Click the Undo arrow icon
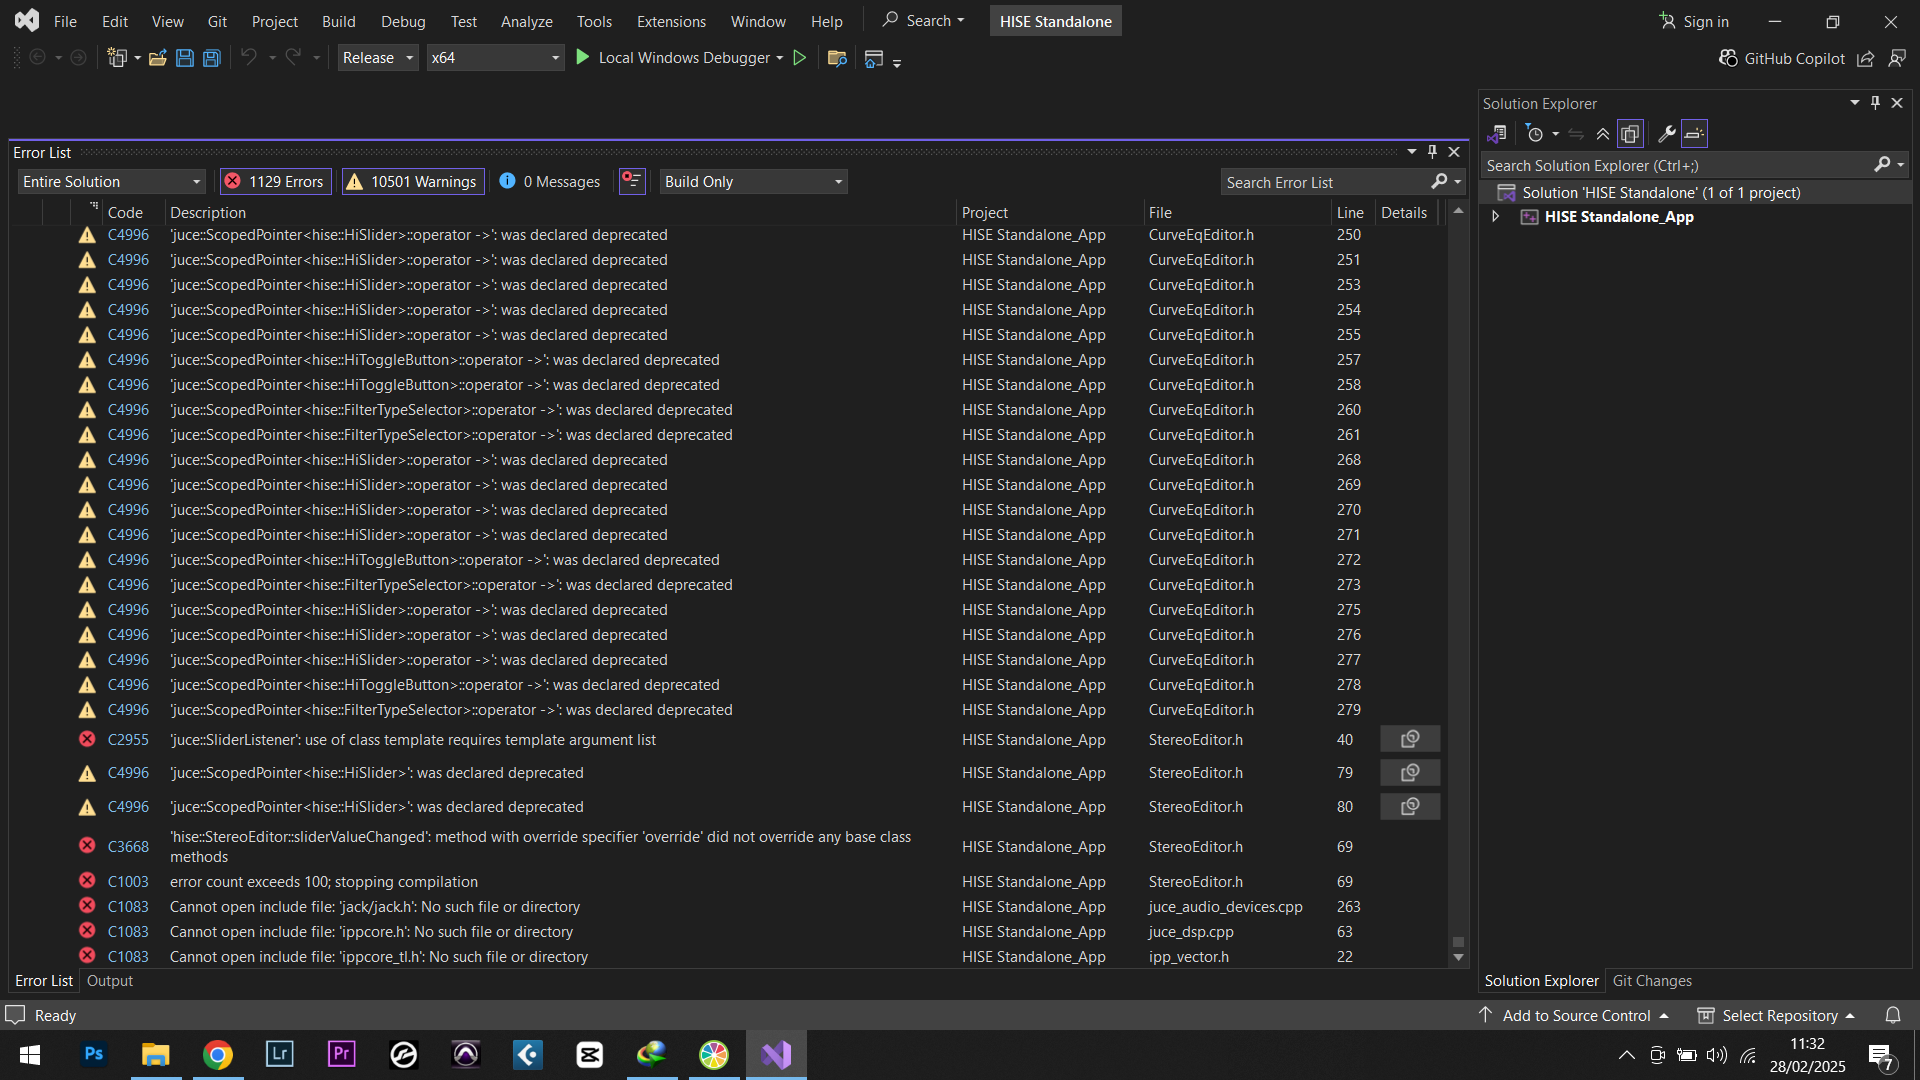The image size is (1920, 1080). click(249, 57)
